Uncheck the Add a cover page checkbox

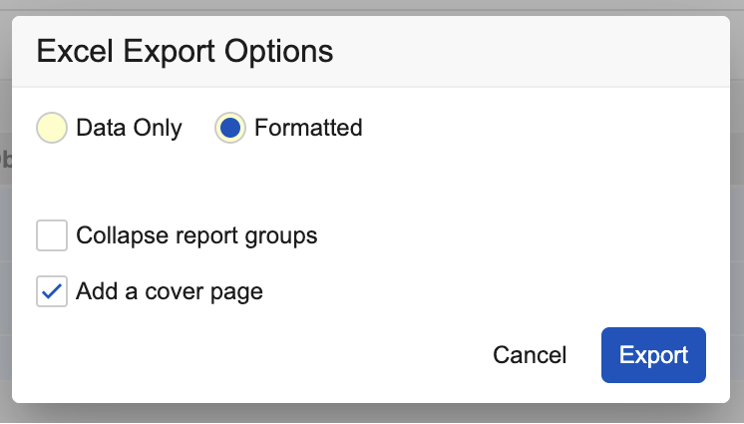point(52,291)
